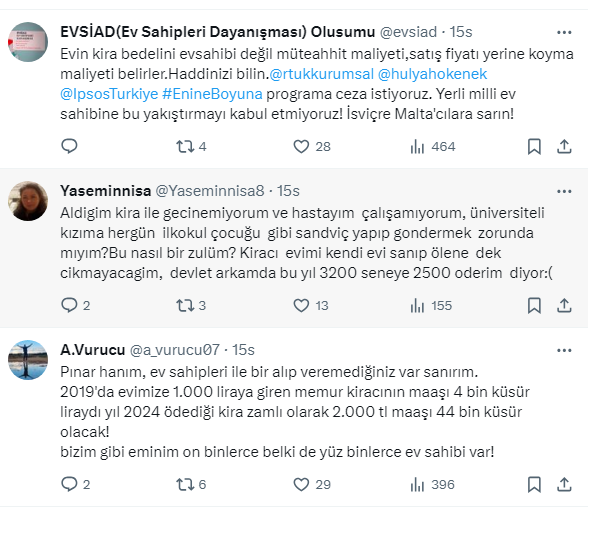Image resolution: width=609 pixels, height=537 pixels.
Task: Retweet Yaseminnisa's tweet
Action: coord(185,306)
